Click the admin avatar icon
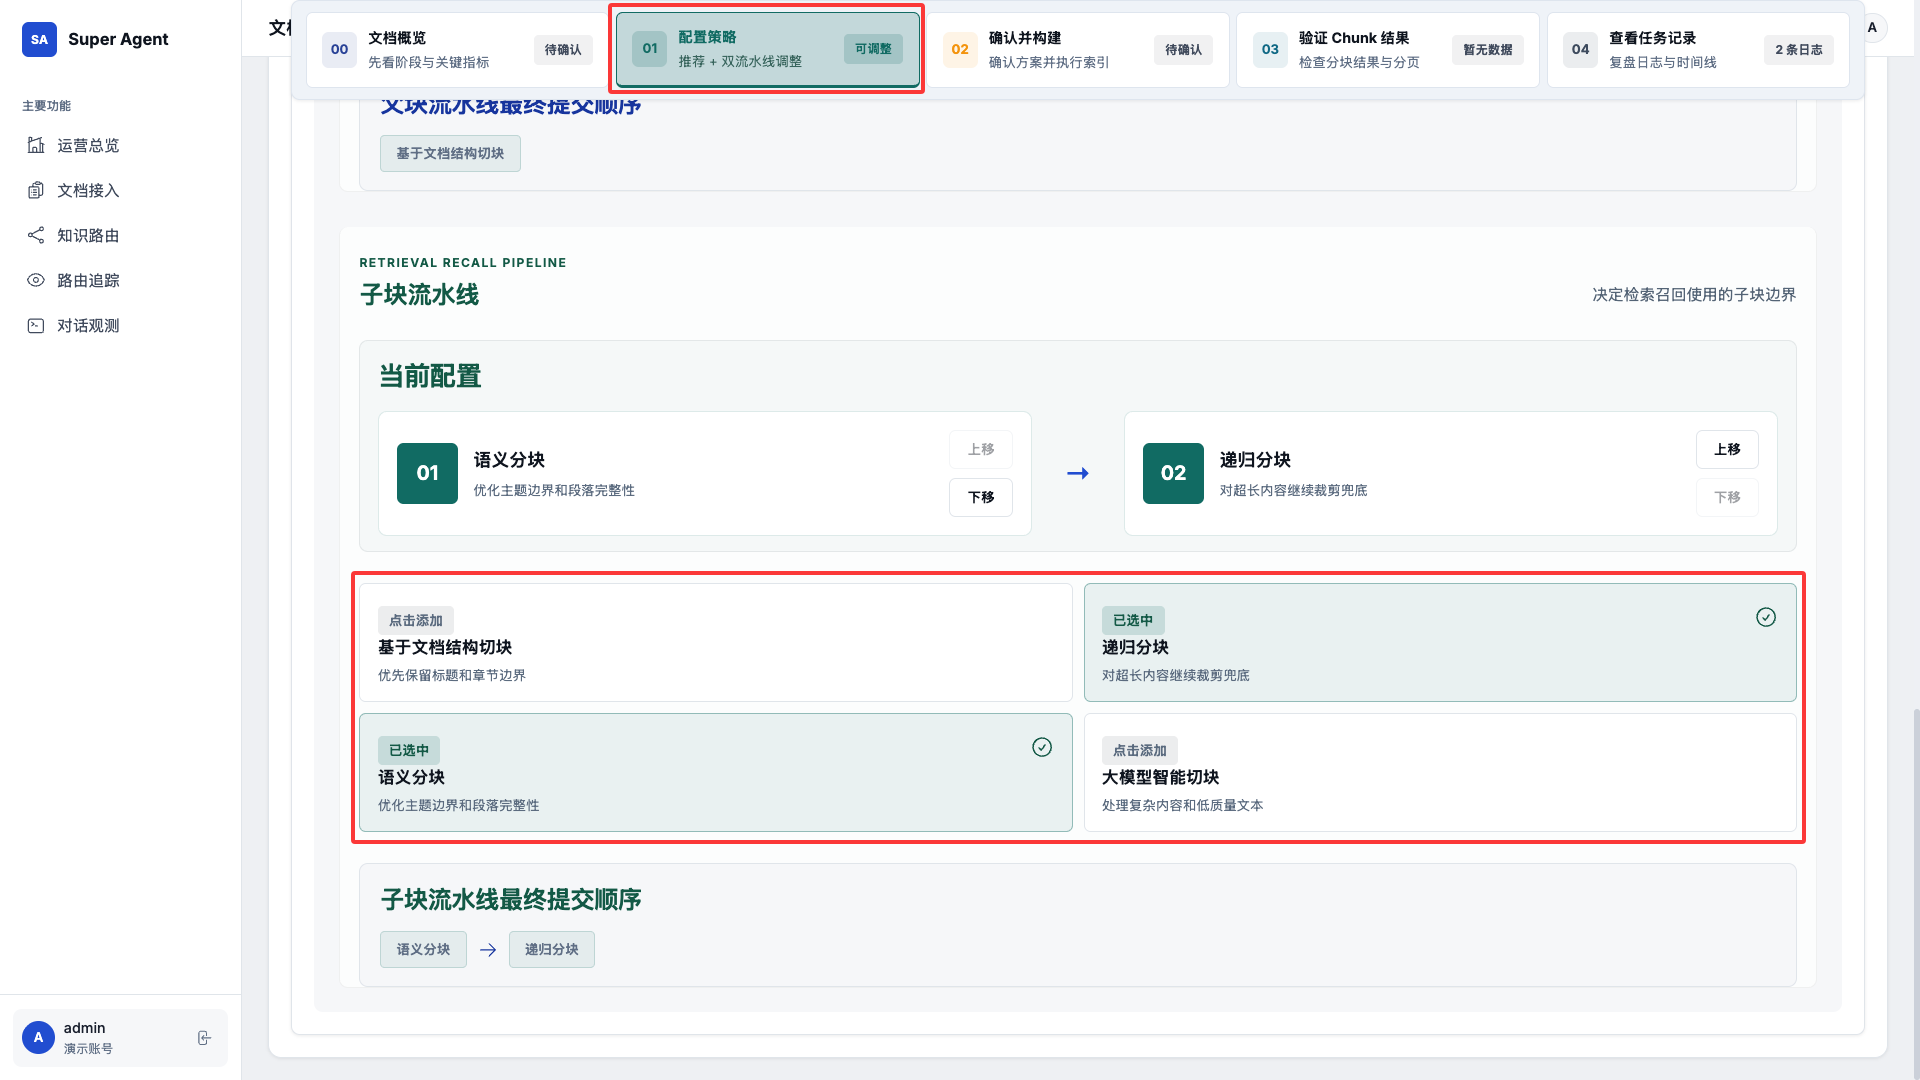 coord(38,1038)
